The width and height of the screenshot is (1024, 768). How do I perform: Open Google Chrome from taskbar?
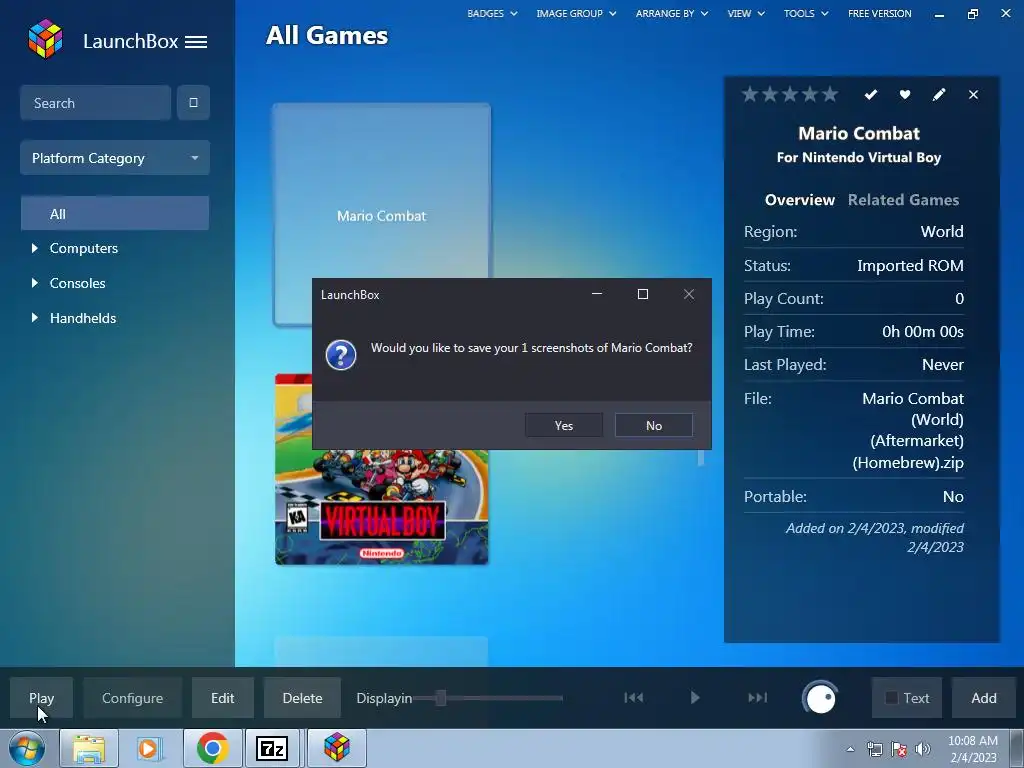point(212,748)
